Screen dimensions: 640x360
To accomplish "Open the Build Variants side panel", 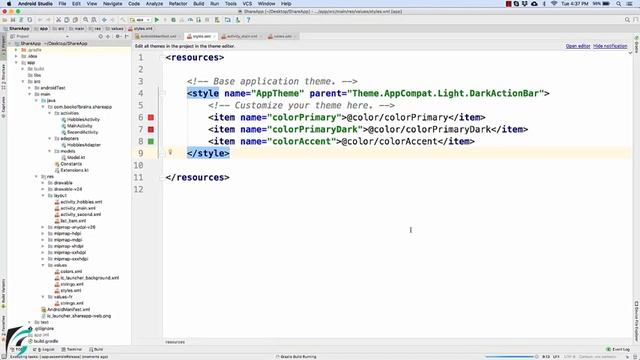I will point(3,294).
